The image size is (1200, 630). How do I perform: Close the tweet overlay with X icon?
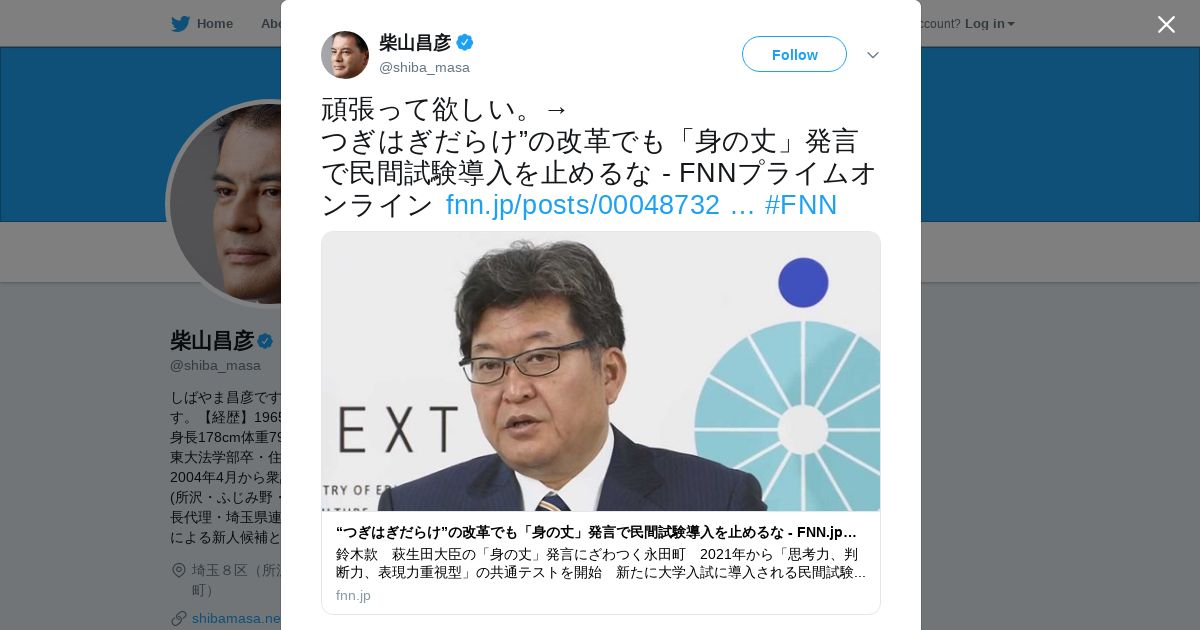(x=1166, y=24)
